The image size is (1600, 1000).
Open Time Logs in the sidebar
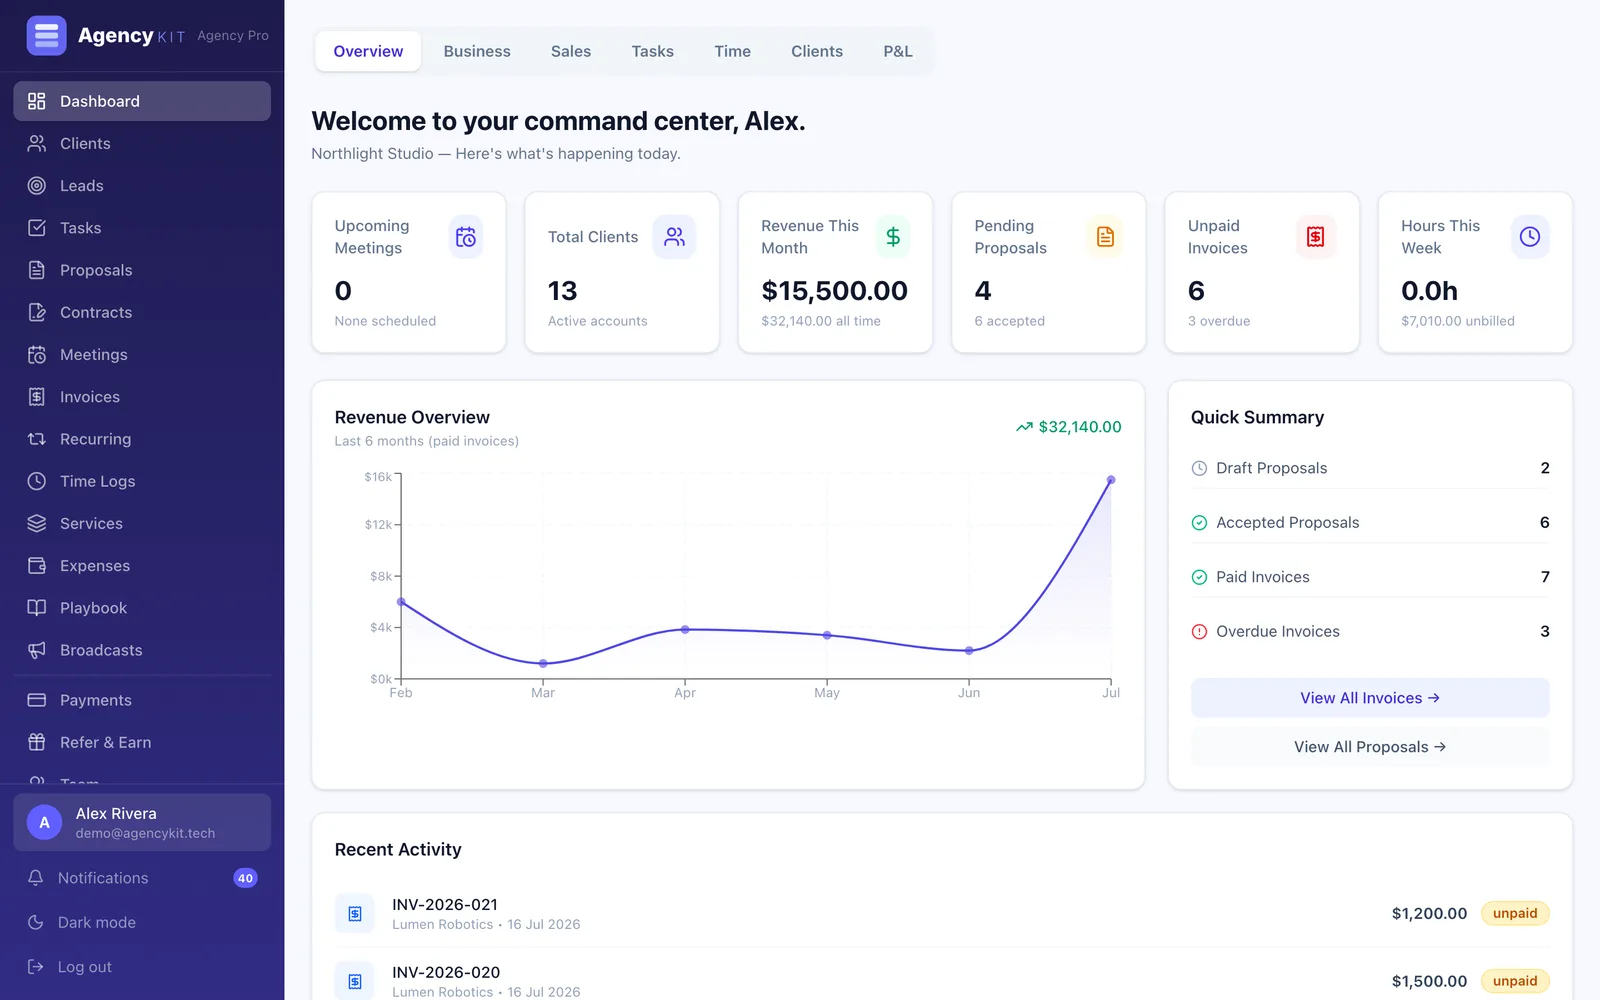coord(142,481)
